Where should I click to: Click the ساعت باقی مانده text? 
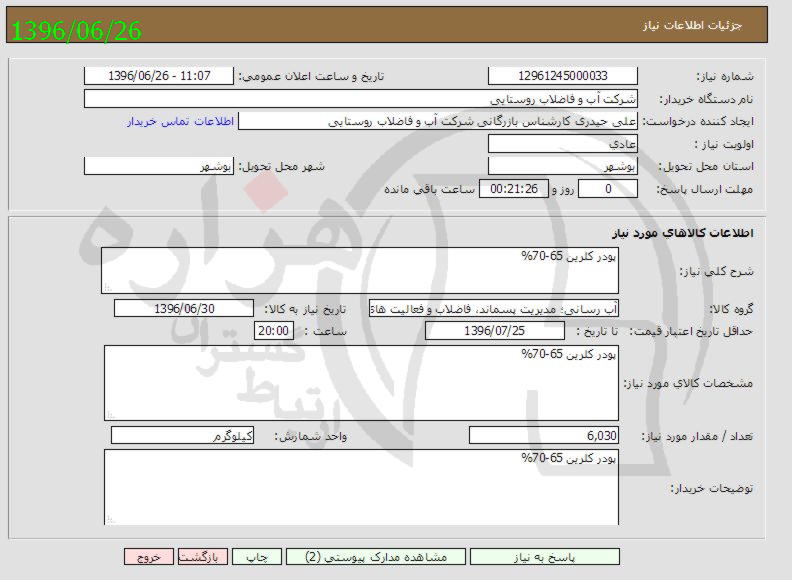(x=429, y=189)
